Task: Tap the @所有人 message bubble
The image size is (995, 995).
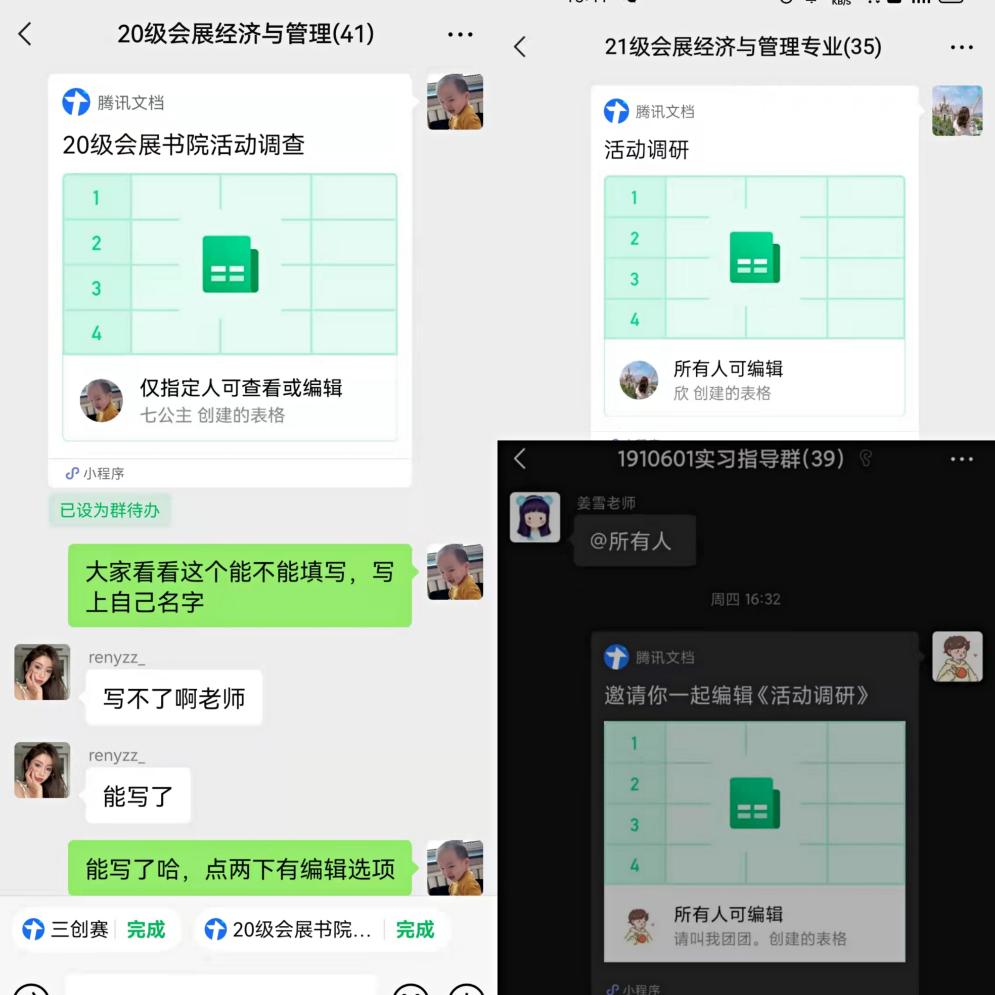Action: click(x=635, y=541)
